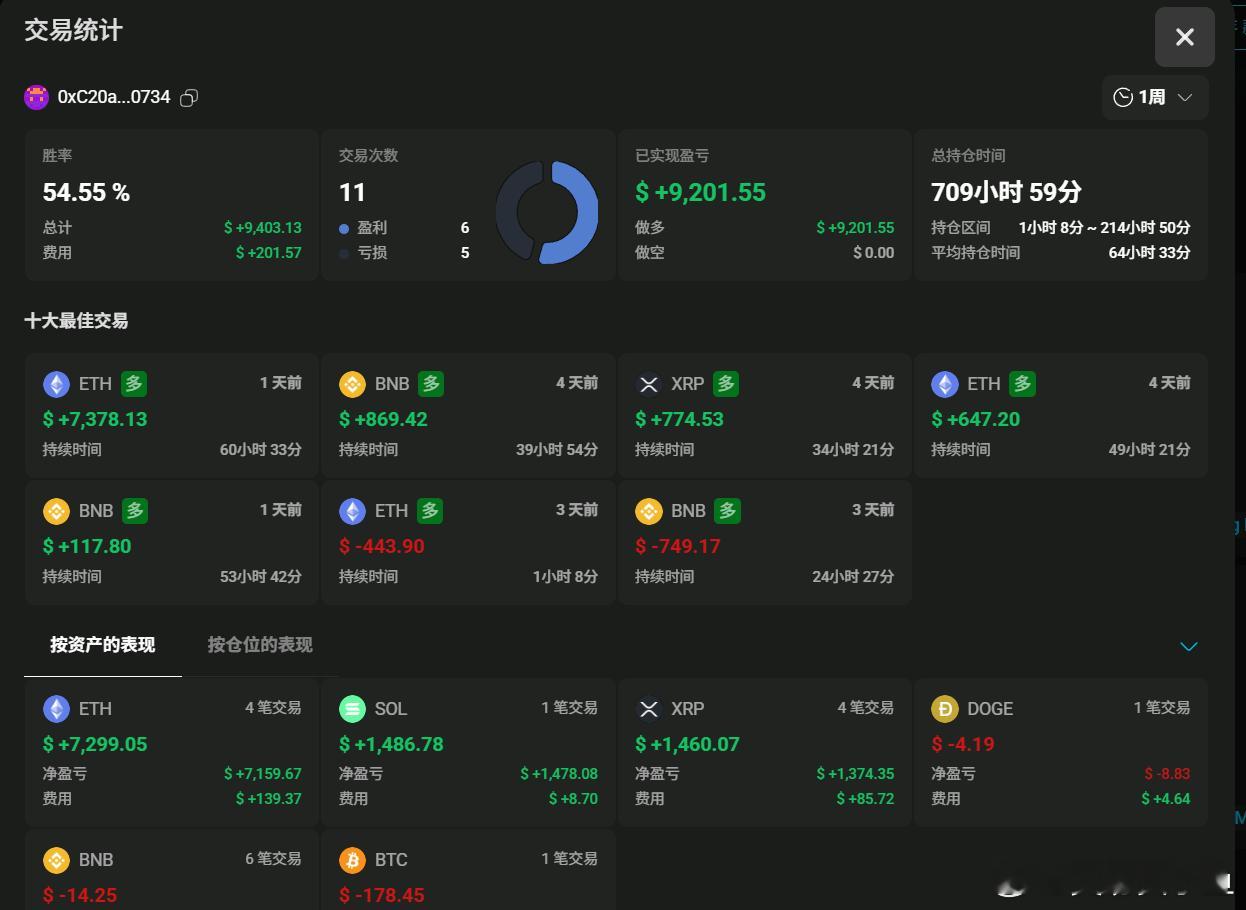Click the SOL asset icon
Viewport: 1246px width, 910px height.
352,709
